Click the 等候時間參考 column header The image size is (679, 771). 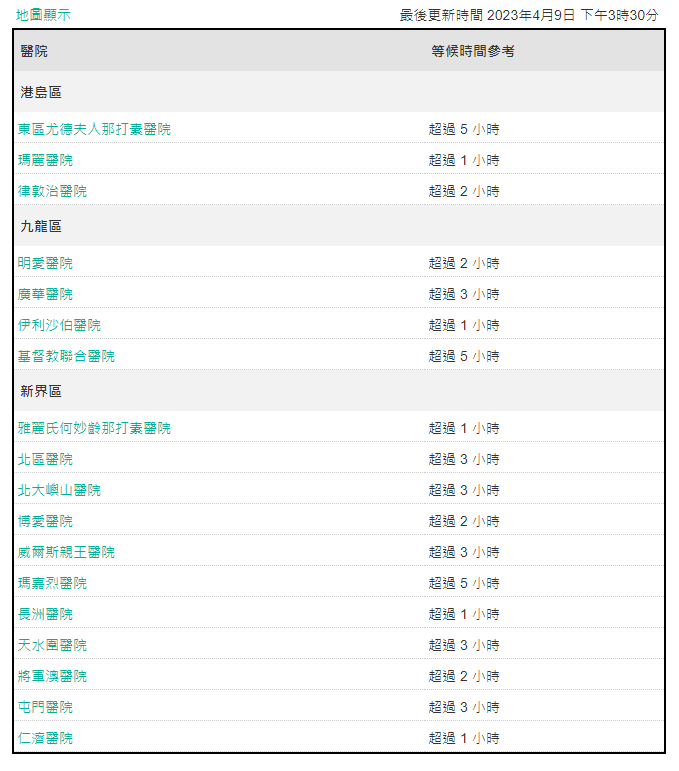coord(473,51)
